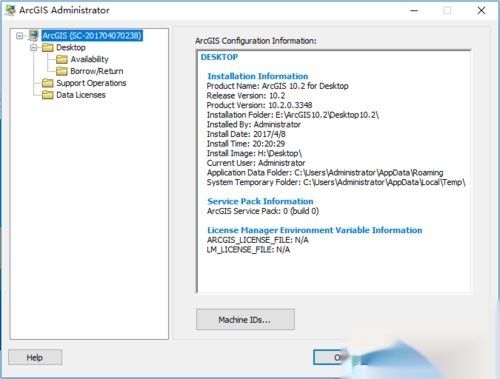Click the ArcGIS computer root node icon

(33, 35)
